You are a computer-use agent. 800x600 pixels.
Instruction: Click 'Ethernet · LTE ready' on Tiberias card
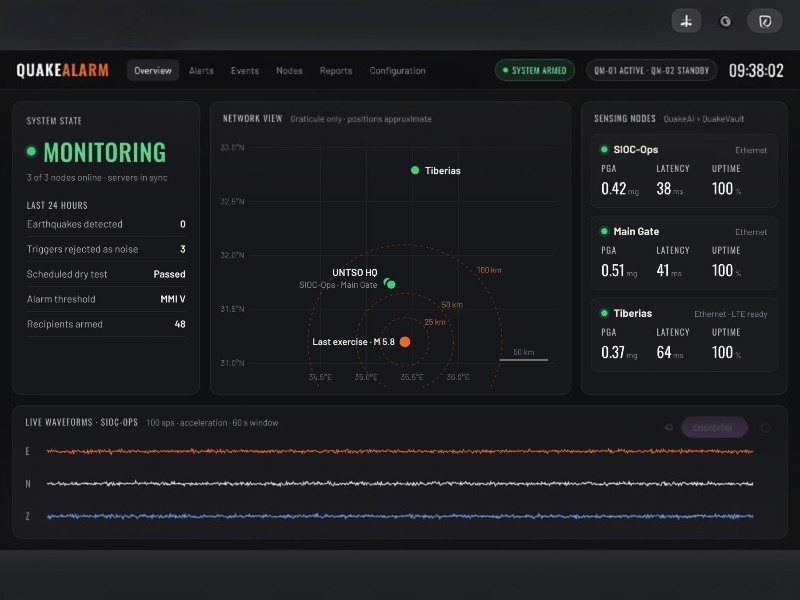click(731, 314)
